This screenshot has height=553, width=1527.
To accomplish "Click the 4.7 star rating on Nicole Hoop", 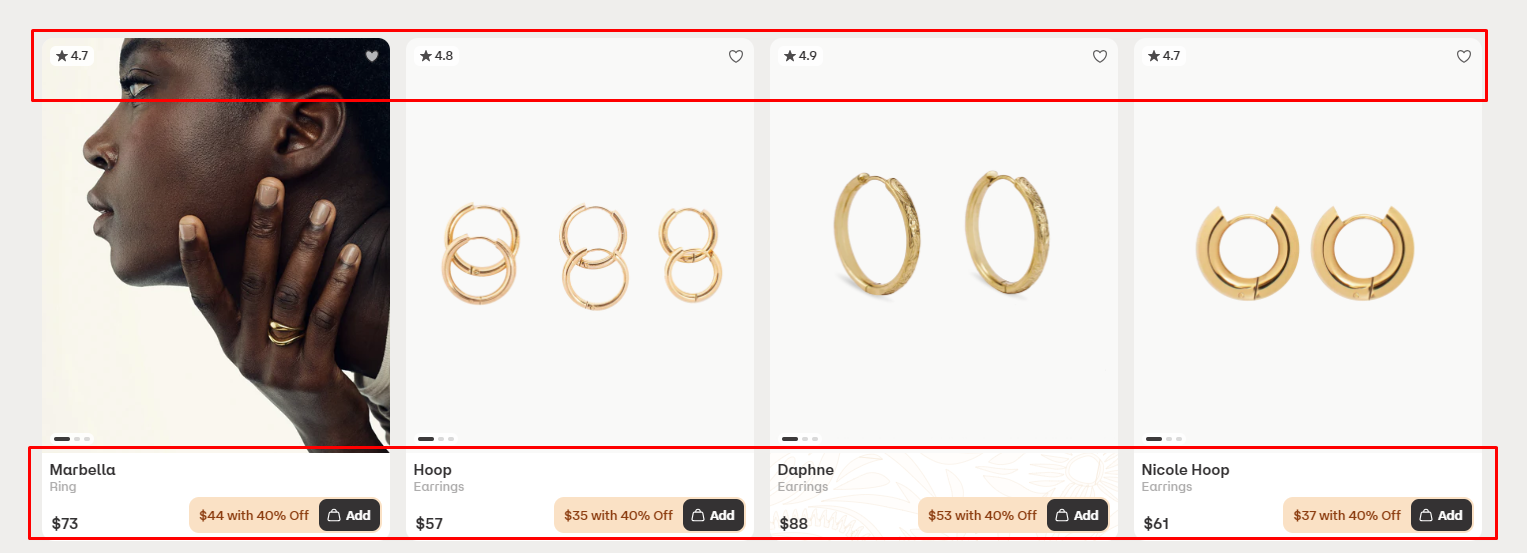I will (x=1164, y=56).
